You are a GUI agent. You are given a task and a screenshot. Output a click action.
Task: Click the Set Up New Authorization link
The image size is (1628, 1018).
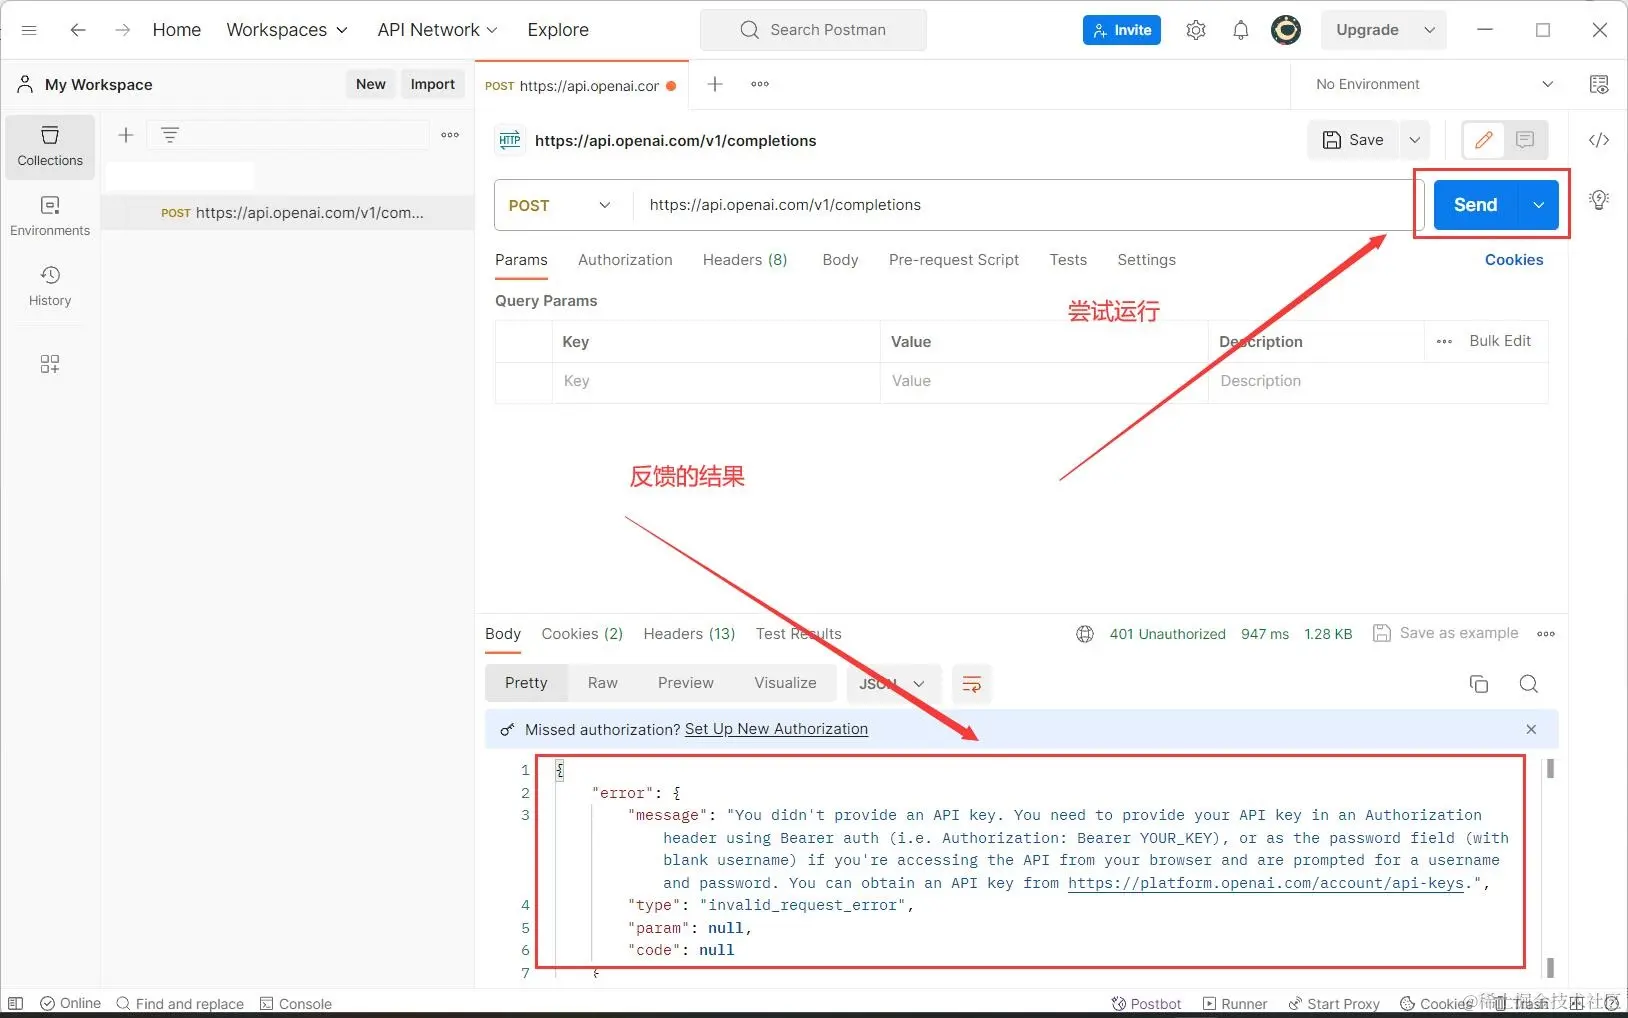click(x=776, y=729)
